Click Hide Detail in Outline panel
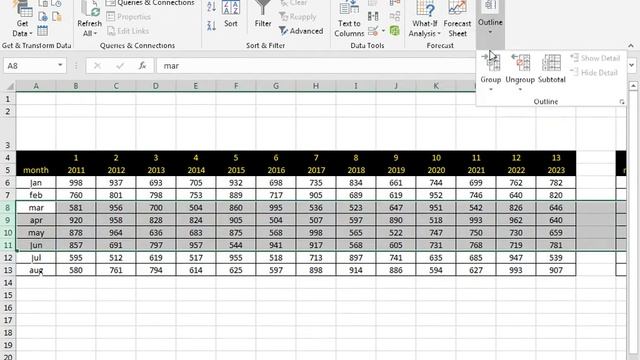Viewport: 640px width, 360px height. pyautogui.click(x=594, y=73)
